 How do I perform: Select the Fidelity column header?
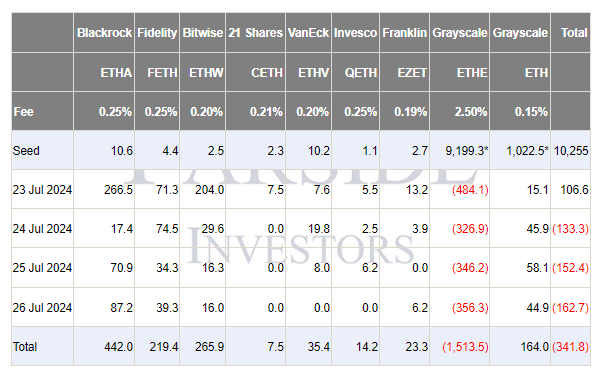point(157,33)
